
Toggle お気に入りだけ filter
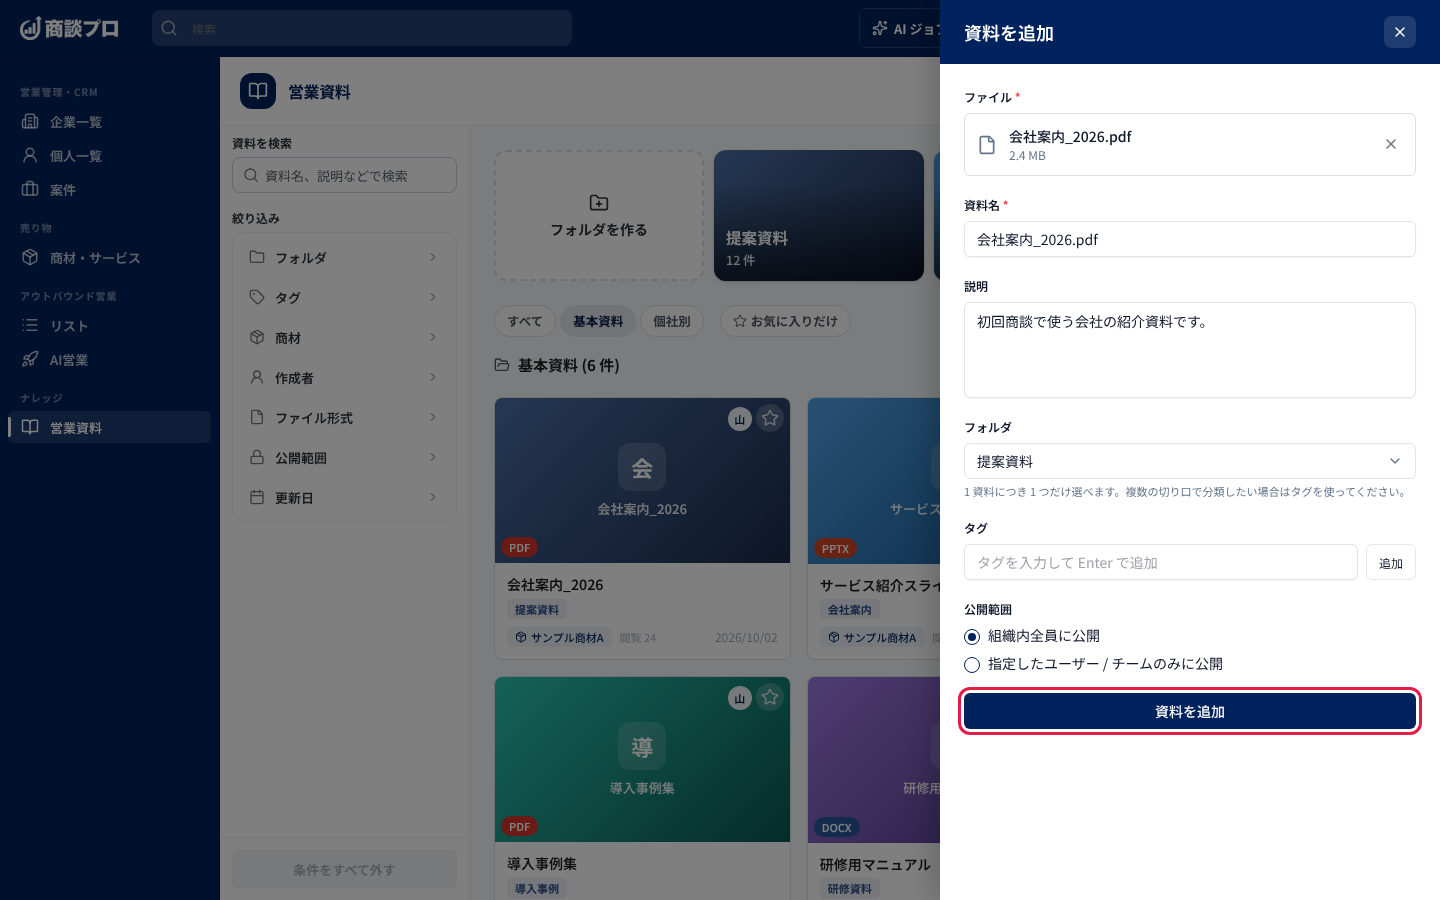[785, 321]
